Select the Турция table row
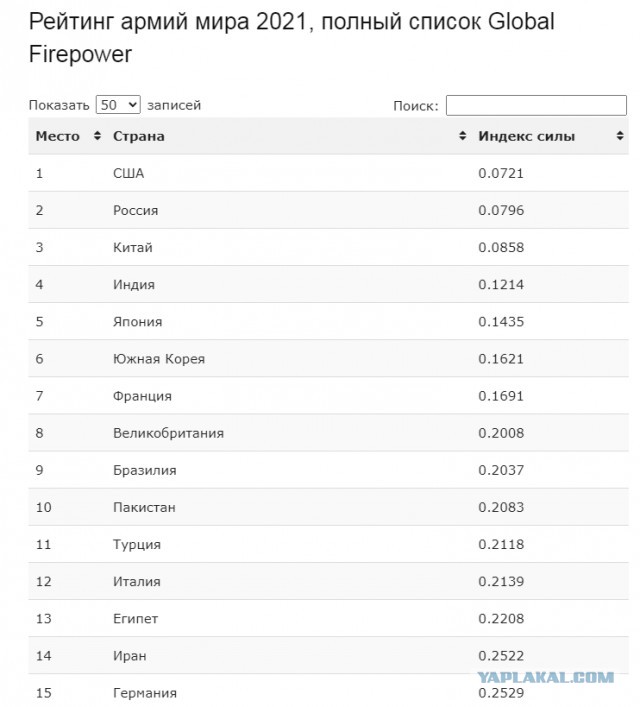This screenshot has height=707, width=640. point(328,544)
